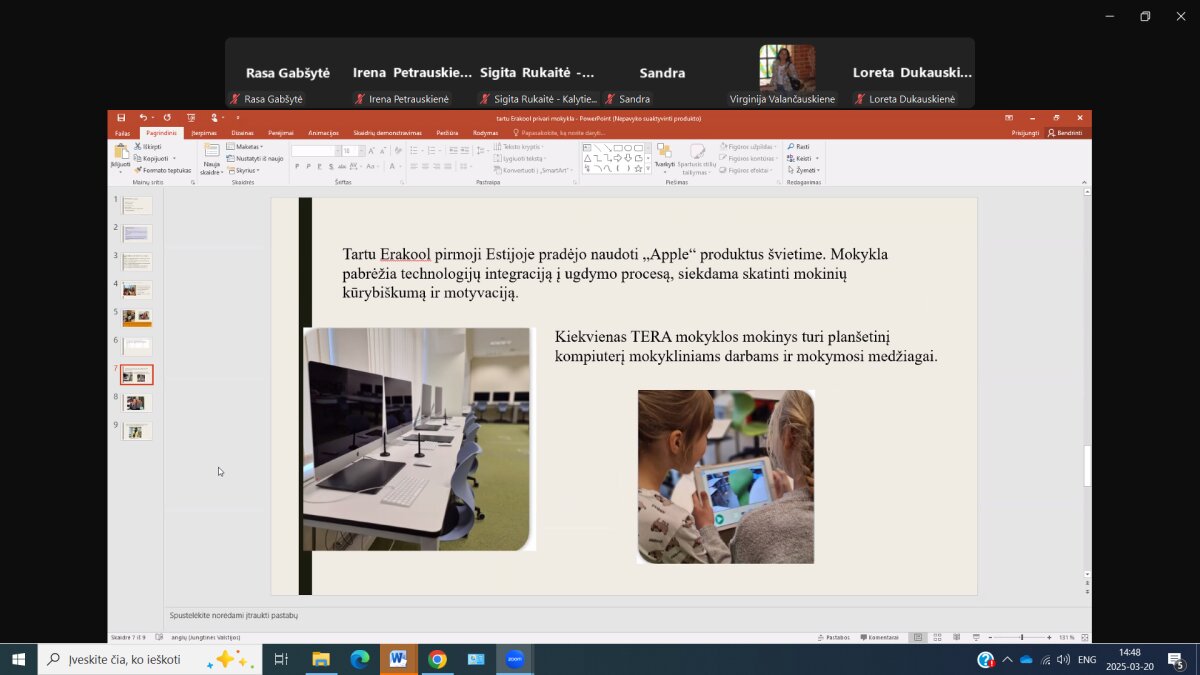Open the font size combo box

pyautogui.click(x=353, y=151)
